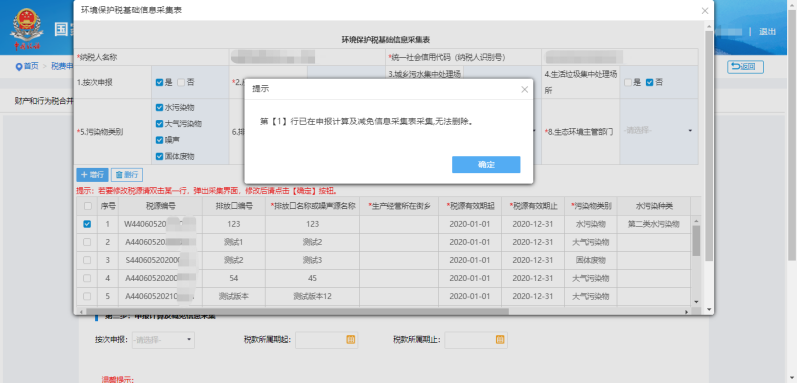Click the 退出 logout link
This screenshot has width=797, height=384.
click(x=767, y=32)
